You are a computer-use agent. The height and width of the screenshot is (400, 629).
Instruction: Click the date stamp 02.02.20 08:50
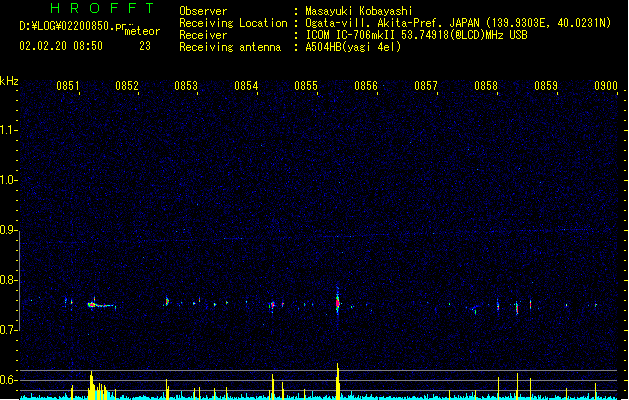coord(61,46)
